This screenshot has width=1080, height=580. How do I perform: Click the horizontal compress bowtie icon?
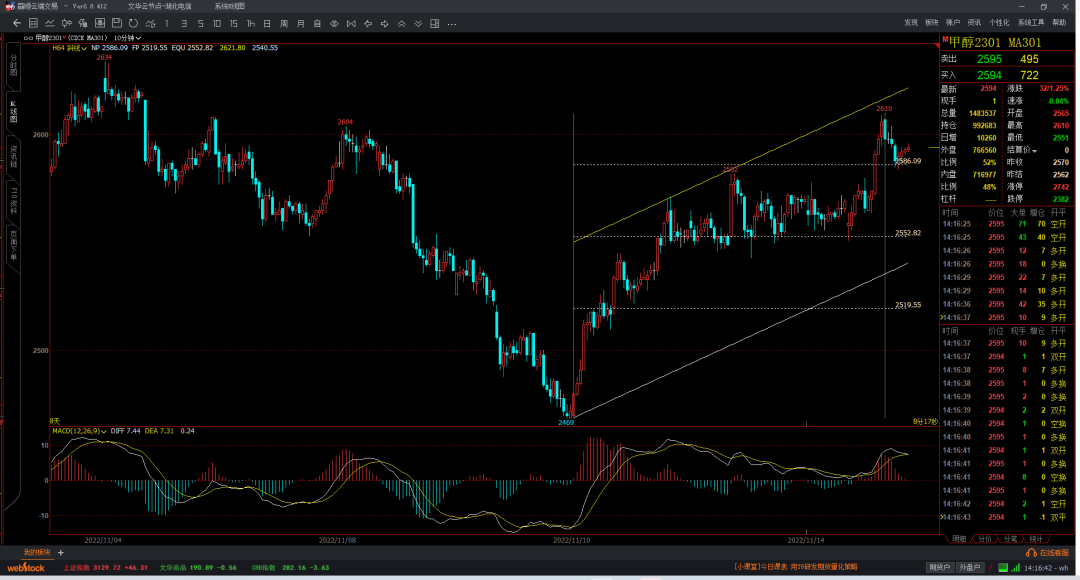[x=351, y=23]
